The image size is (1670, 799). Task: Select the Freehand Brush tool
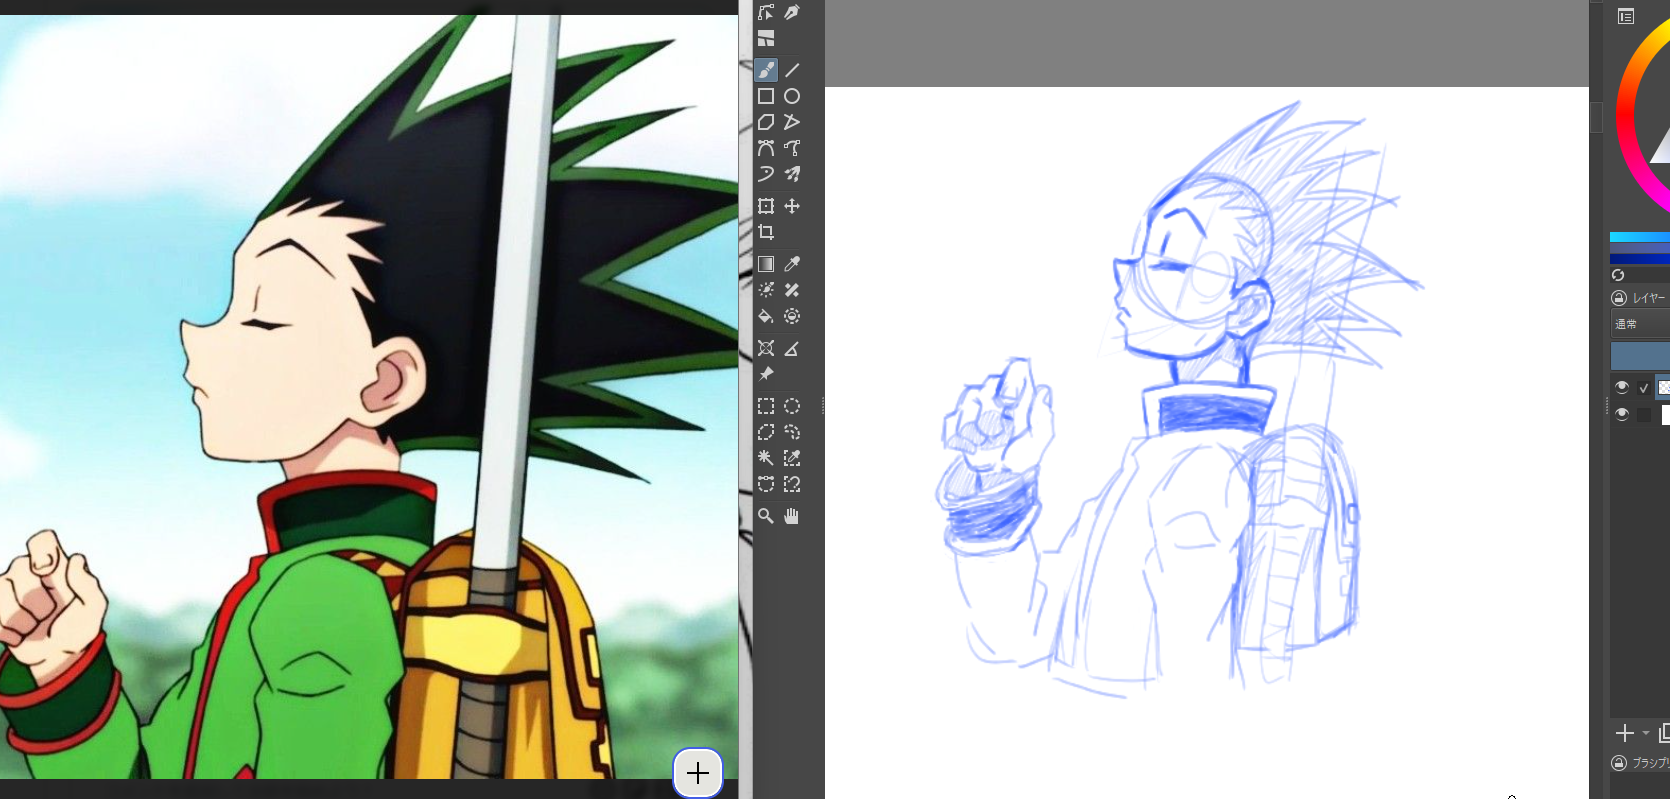pos(766,70)
